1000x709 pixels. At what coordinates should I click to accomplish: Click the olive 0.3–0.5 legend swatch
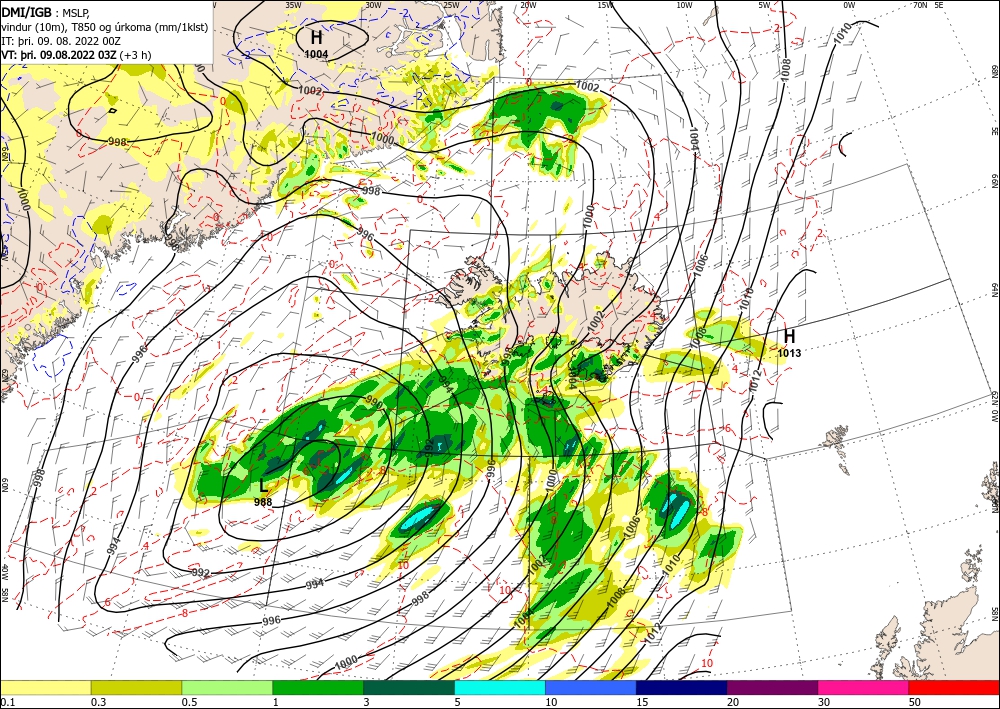136,687
